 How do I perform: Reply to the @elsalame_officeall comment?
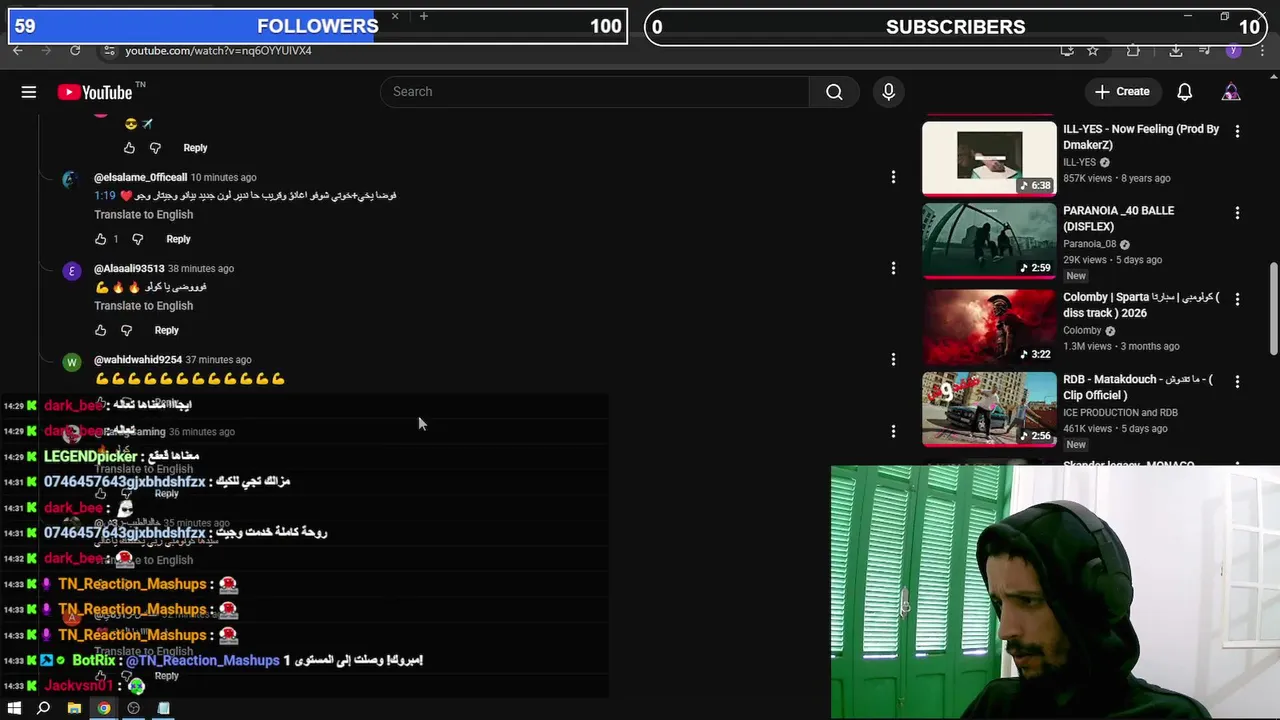click(x=178, y=239)
